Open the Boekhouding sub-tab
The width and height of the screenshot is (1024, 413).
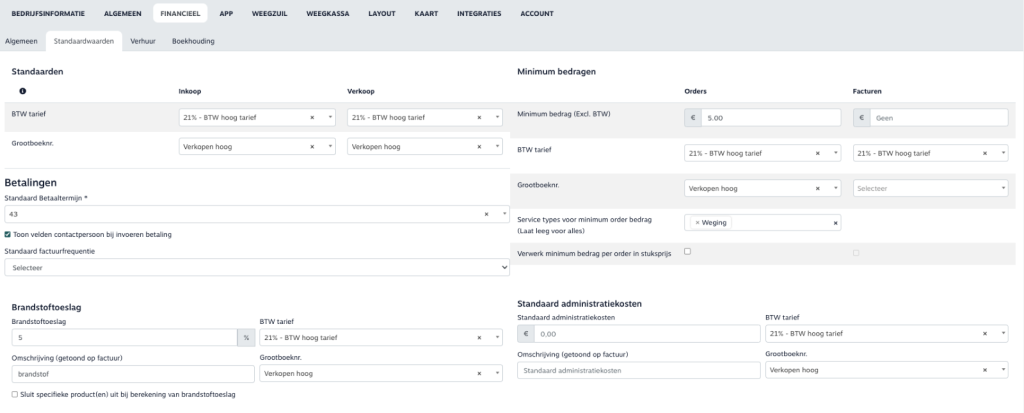[x=193, y=41]
